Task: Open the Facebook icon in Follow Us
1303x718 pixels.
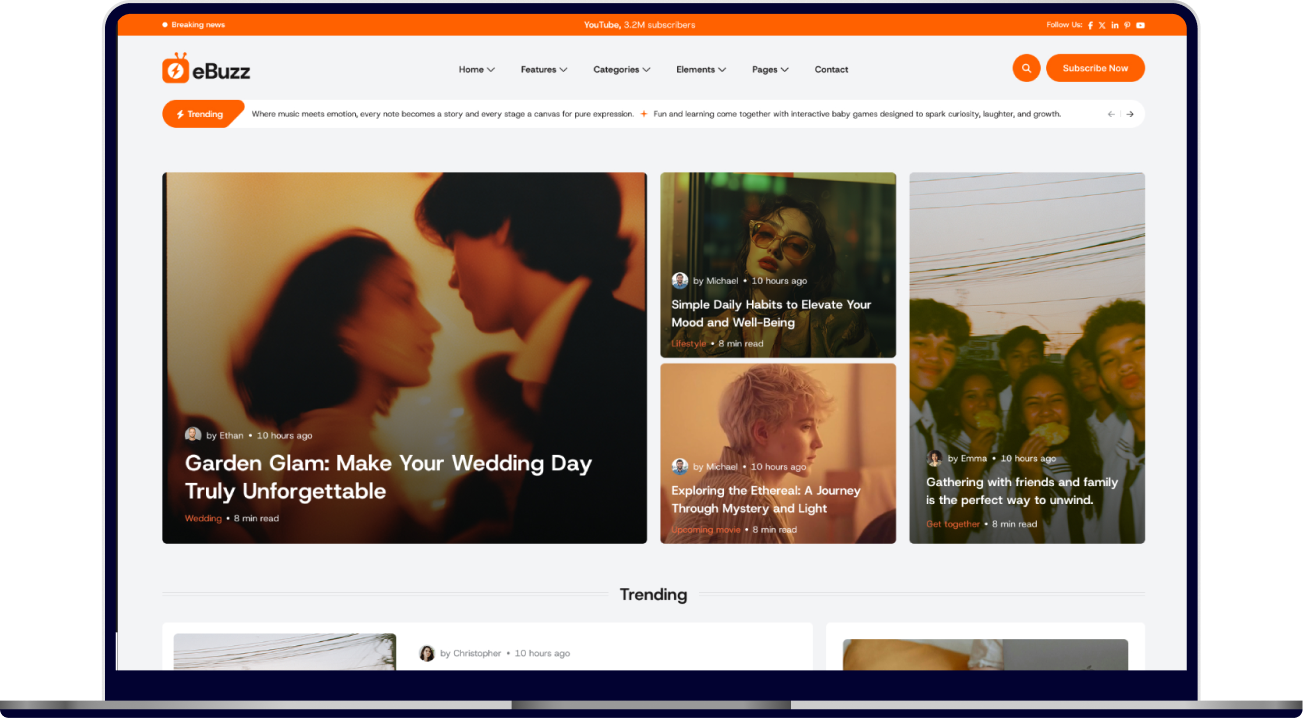Action: pos(1090,25)
